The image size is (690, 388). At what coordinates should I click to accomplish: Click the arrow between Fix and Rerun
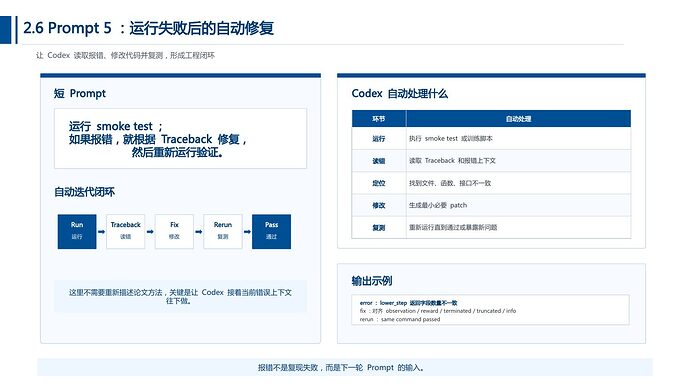198,232
